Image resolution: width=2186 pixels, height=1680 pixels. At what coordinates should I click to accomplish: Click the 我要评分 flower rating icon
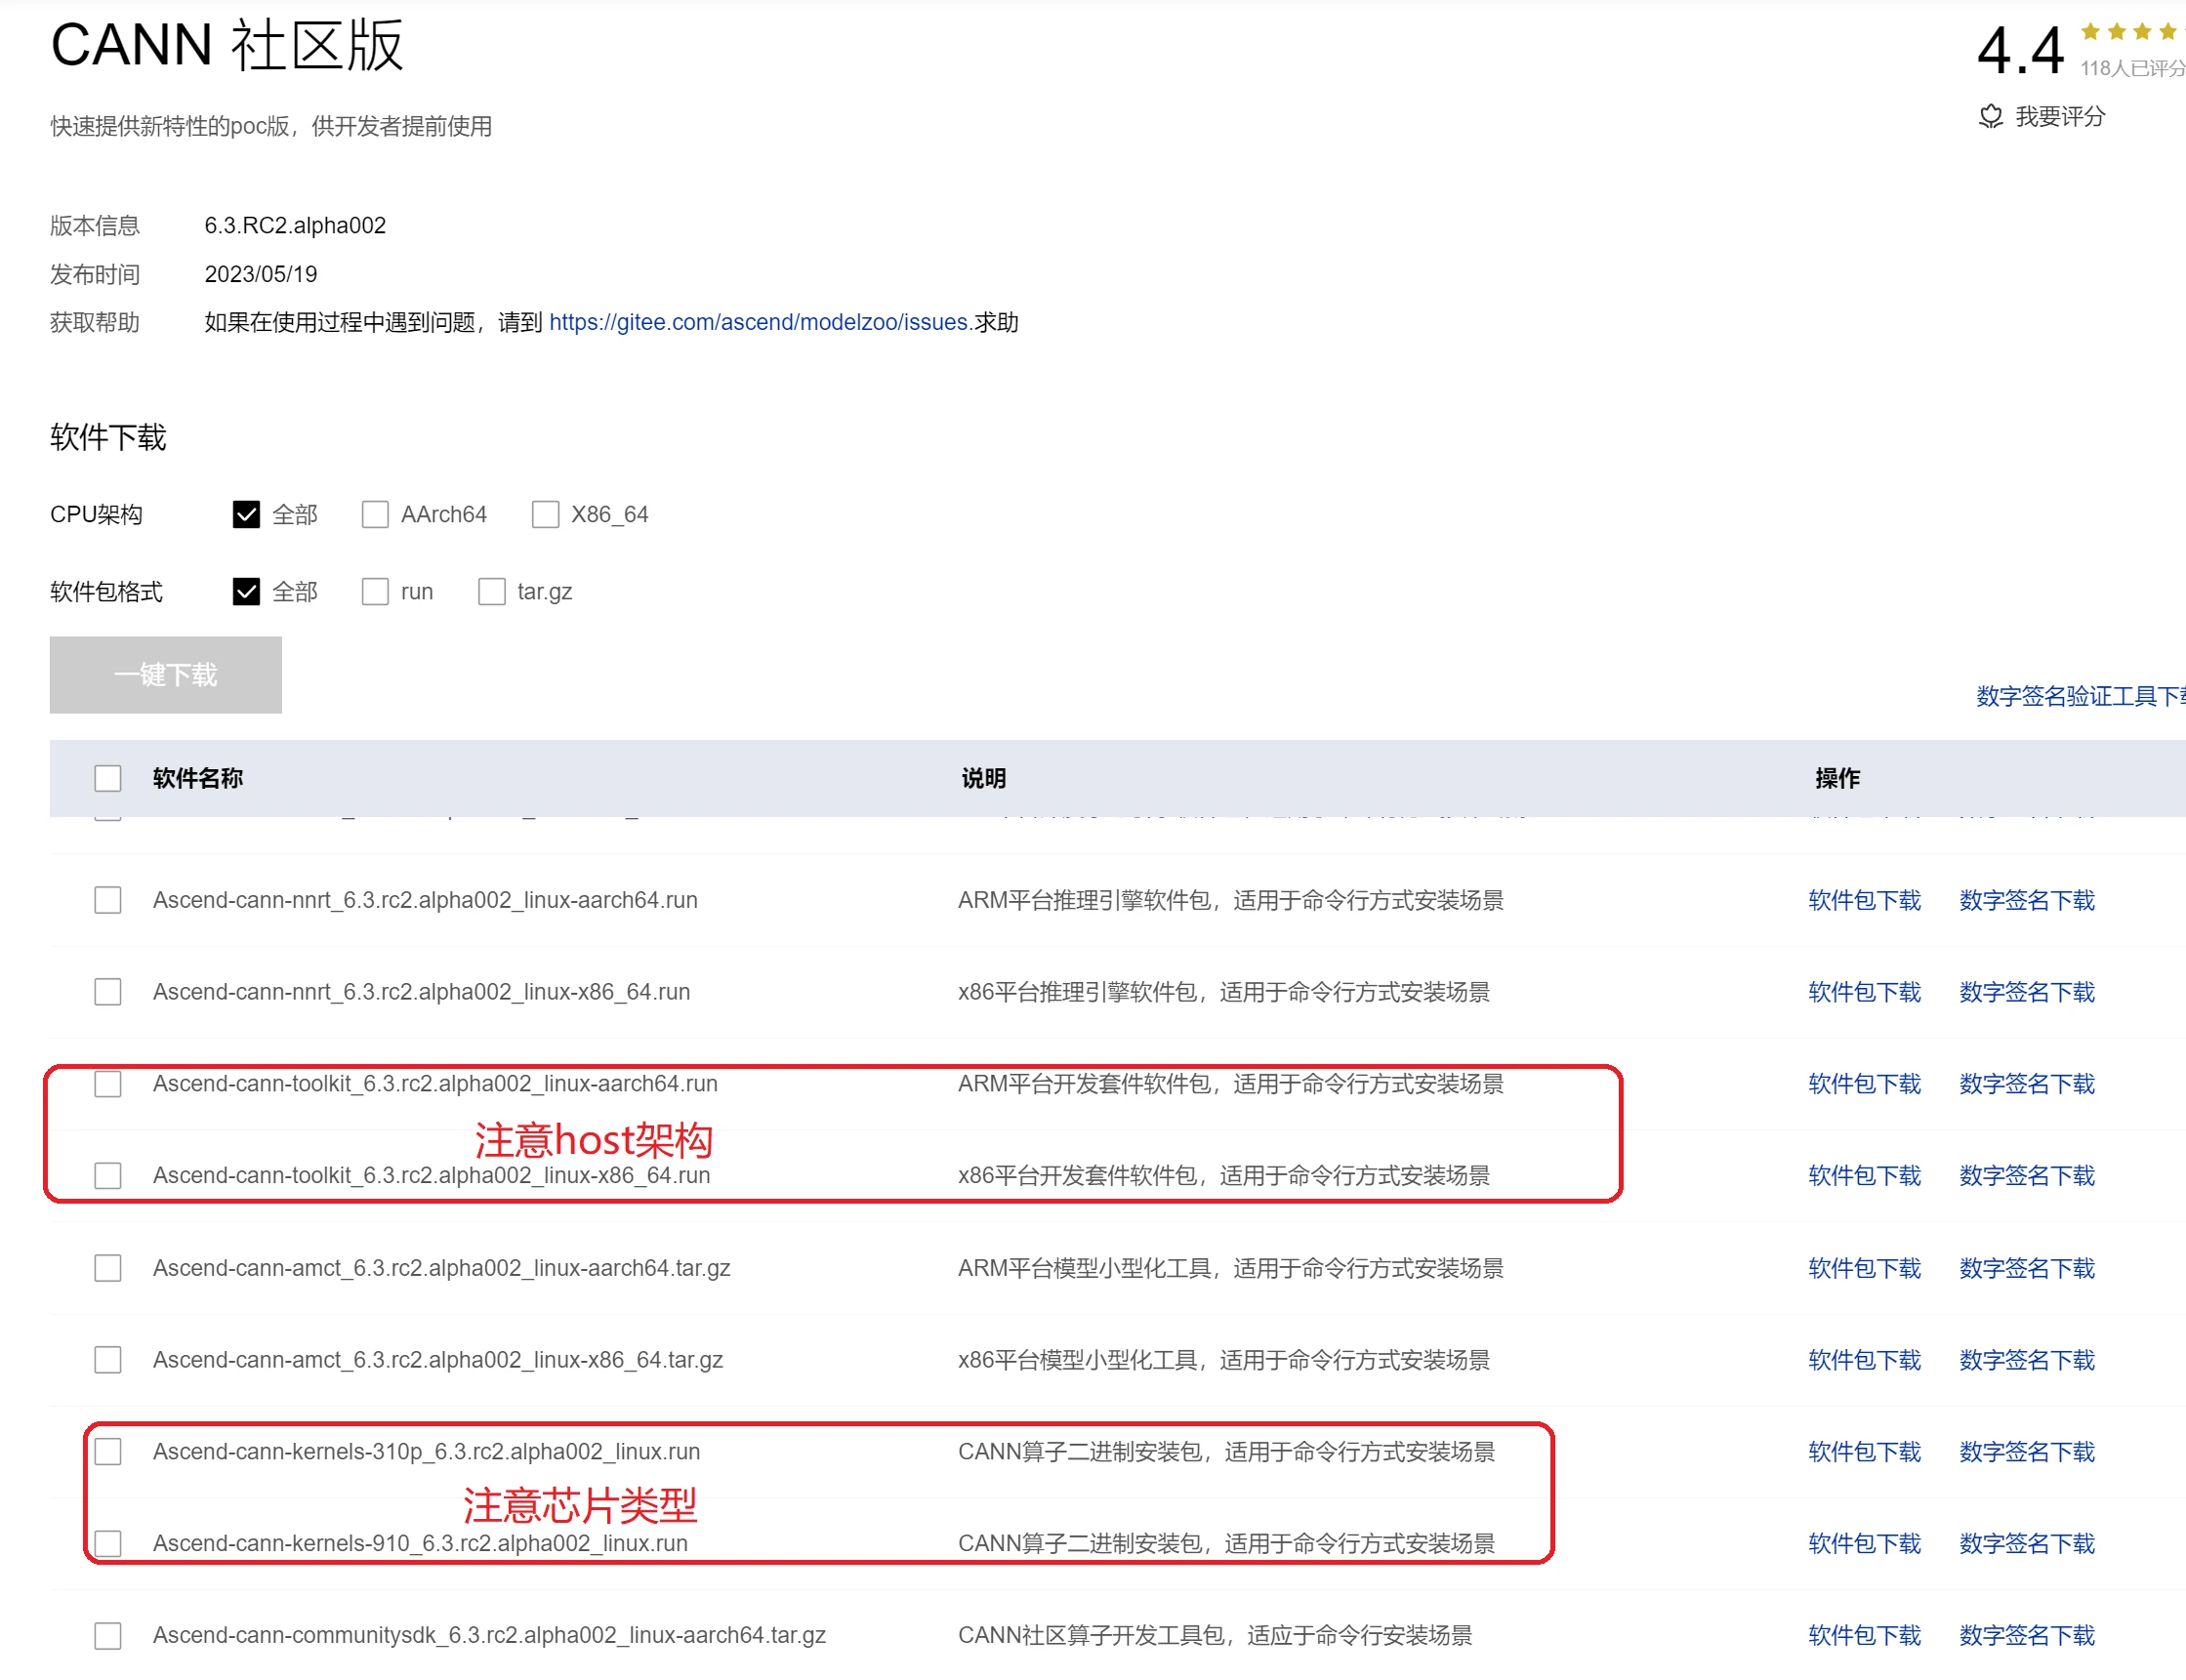[x=1992, y=116]
